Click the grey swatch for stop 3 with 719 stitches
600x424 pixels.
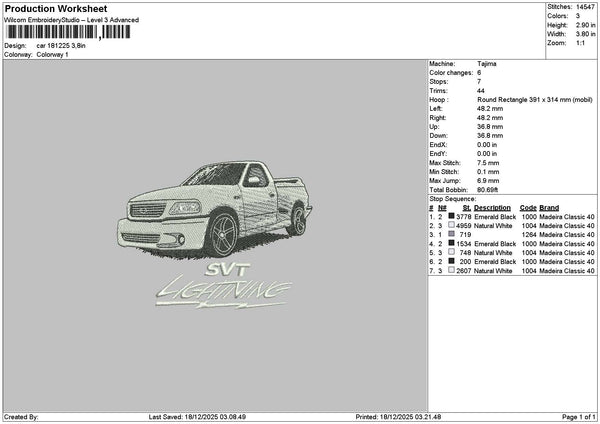(452, 234)
